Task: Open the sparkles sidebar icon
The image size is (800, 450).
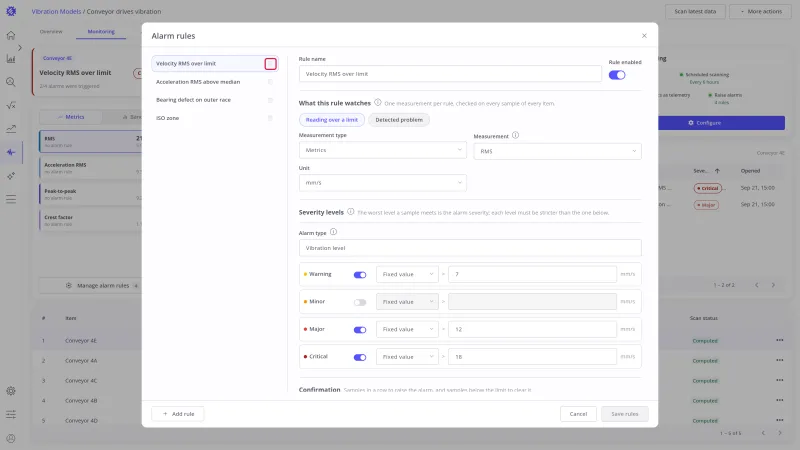Action: pos(11,176)
